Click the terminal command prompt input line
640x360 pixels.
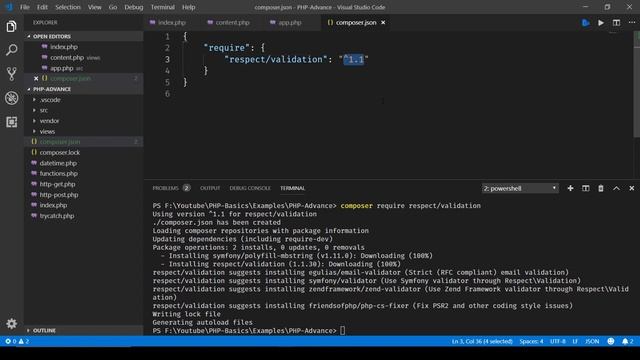tap(249, 331)
